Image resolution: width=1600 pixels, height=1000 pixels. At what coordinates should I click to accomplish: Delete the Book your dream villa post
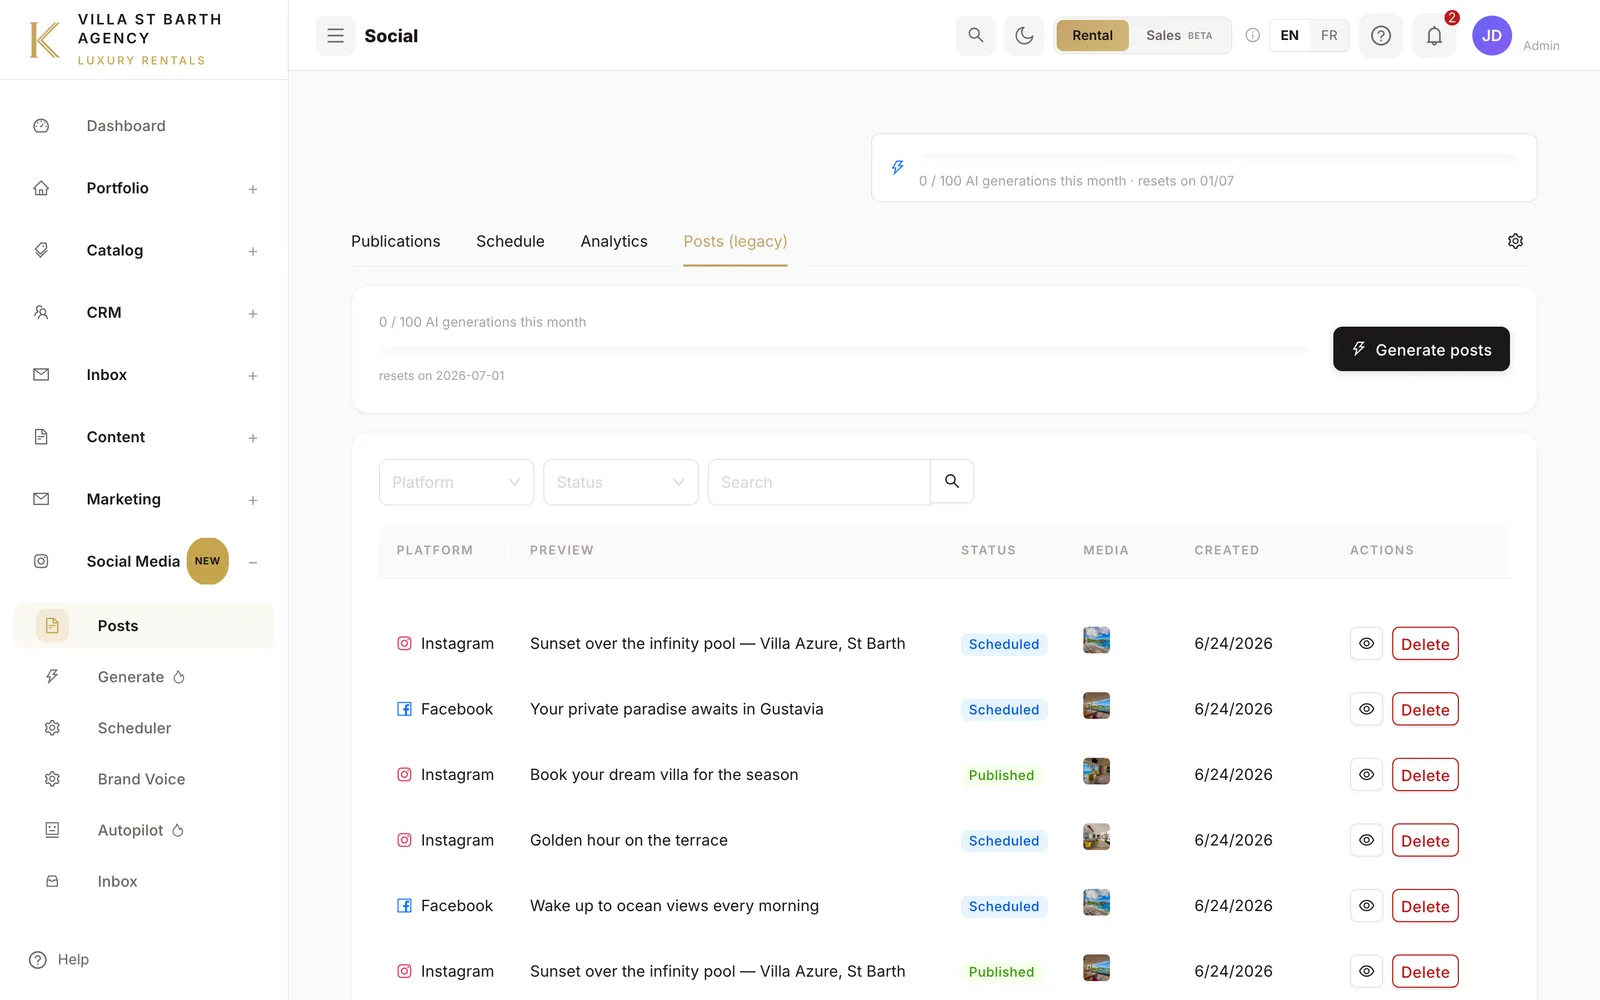click(1425, 775)
